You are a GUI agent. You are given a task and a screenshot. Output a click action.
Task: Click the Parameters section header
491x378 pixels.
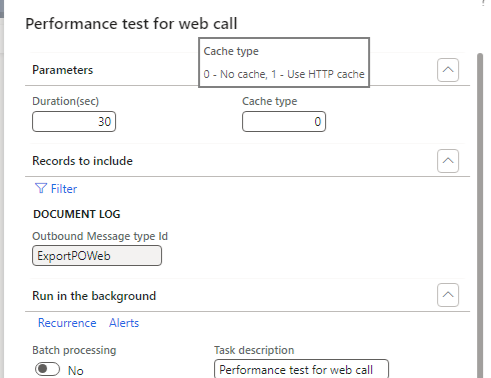tap(63, 70)
